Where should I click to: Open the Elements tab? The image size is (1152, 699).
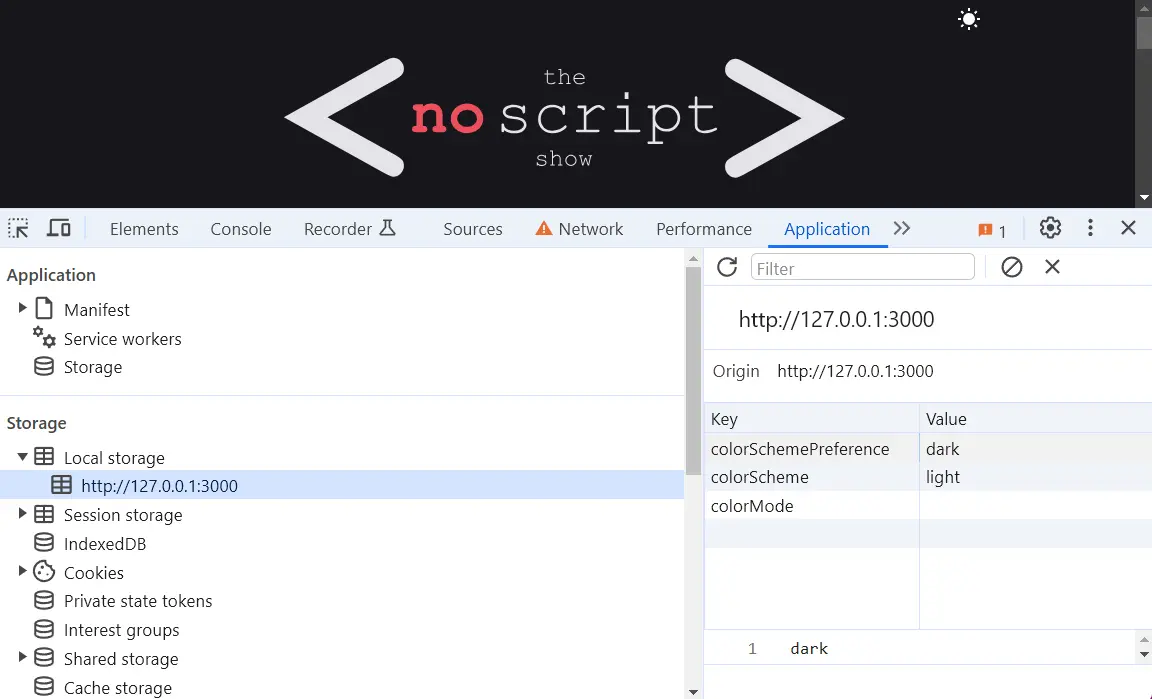[144, 229]
